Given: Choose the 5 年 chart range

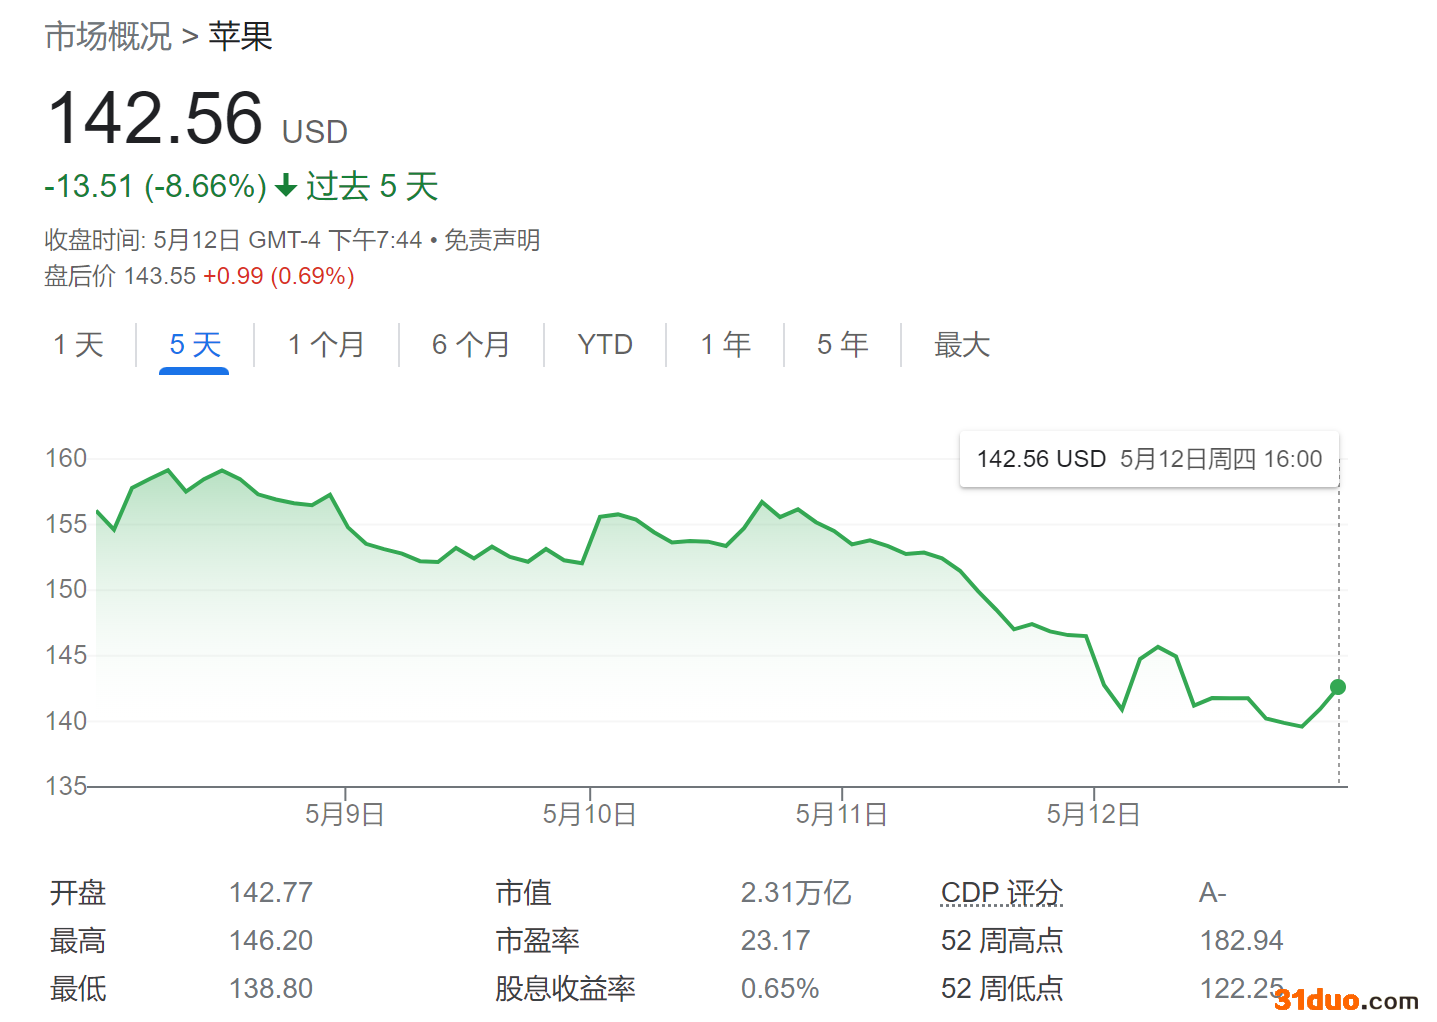Looking at the screenshot, I should click(842, 345).
